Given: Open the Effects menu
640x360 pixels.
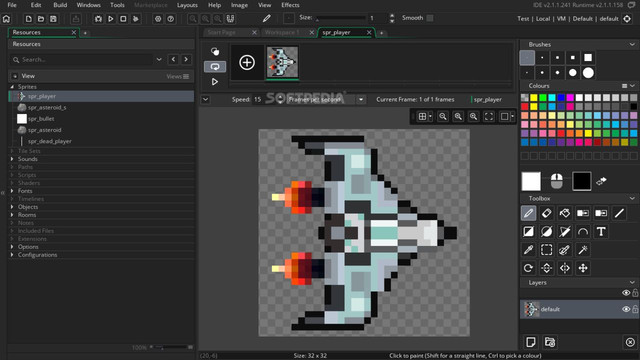Looking at the screenshot, I should click(290, 5).
